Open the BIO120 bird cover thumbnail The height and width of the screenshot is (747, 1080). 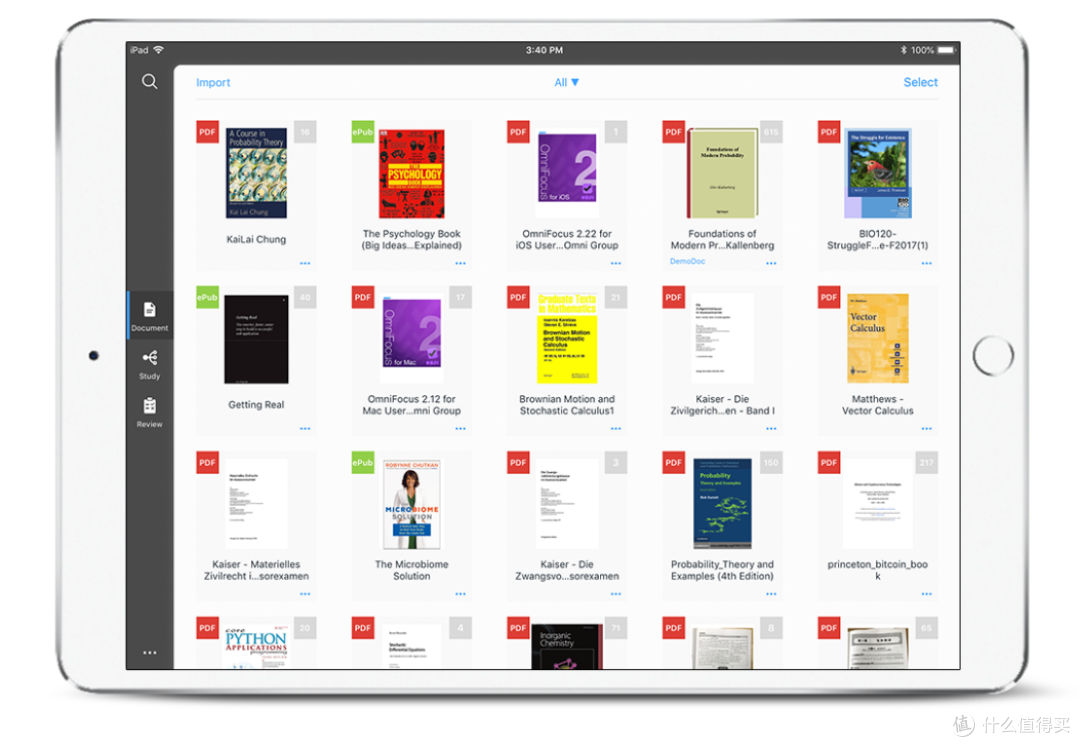coord(878,173)
